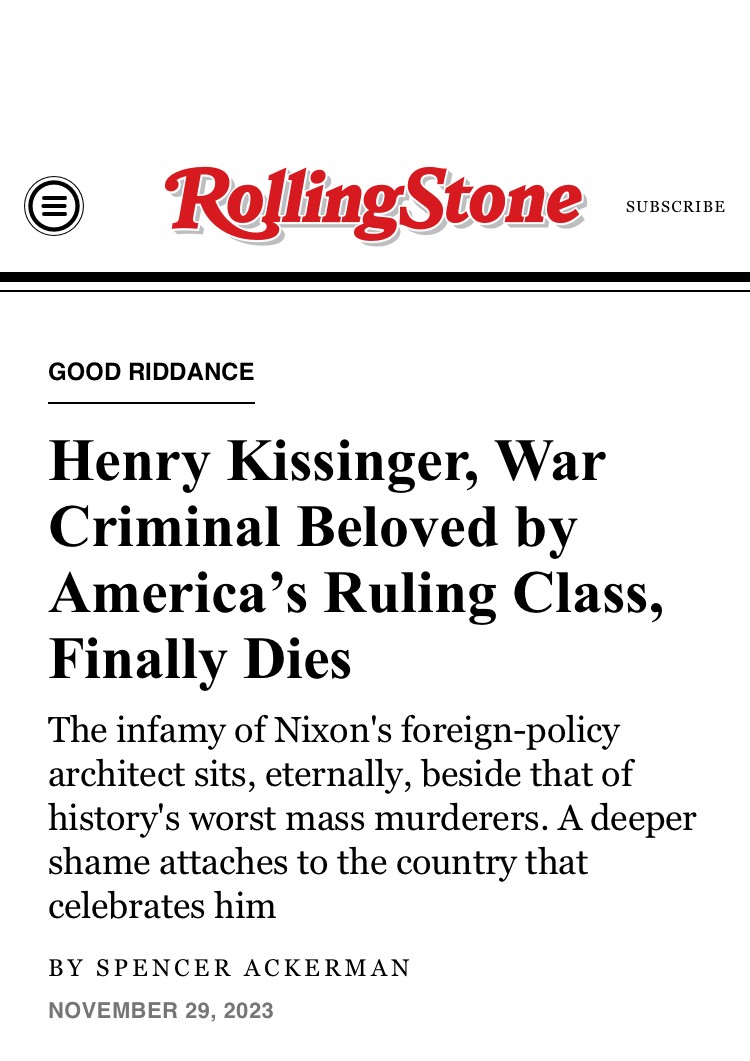The image size is (750, 1061).
Task: Click the word "Ackerman" in the byline
Action: (327, 968)
